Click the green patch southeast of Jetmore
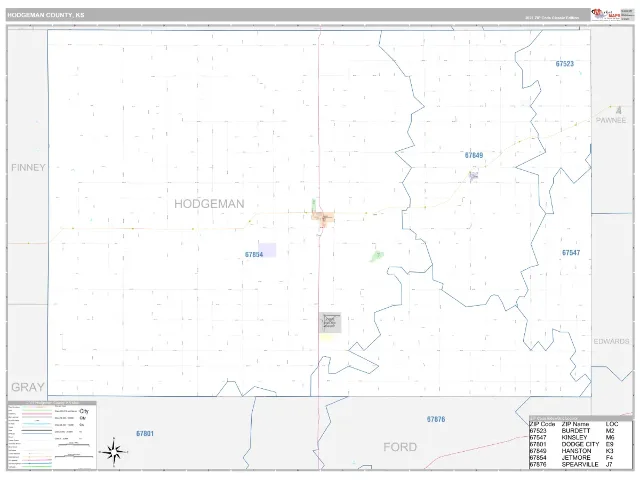The width and height of the screenshot is (640, 480). click(x=376, y=256)
